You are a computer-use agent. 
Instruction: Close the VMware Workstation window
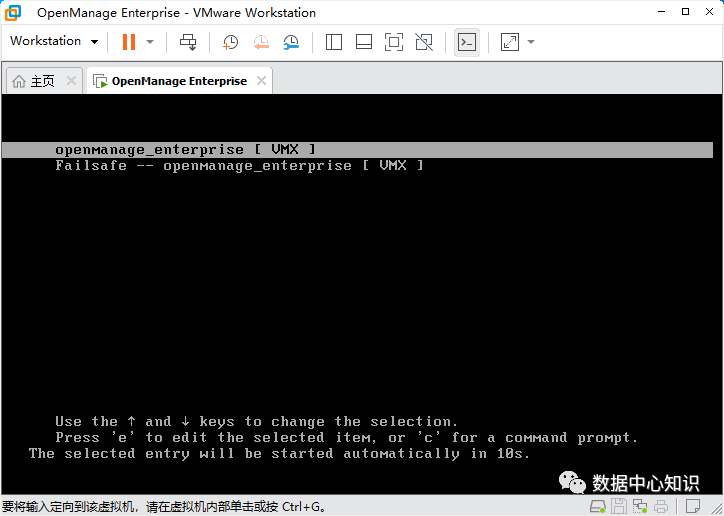click(710, 12)
